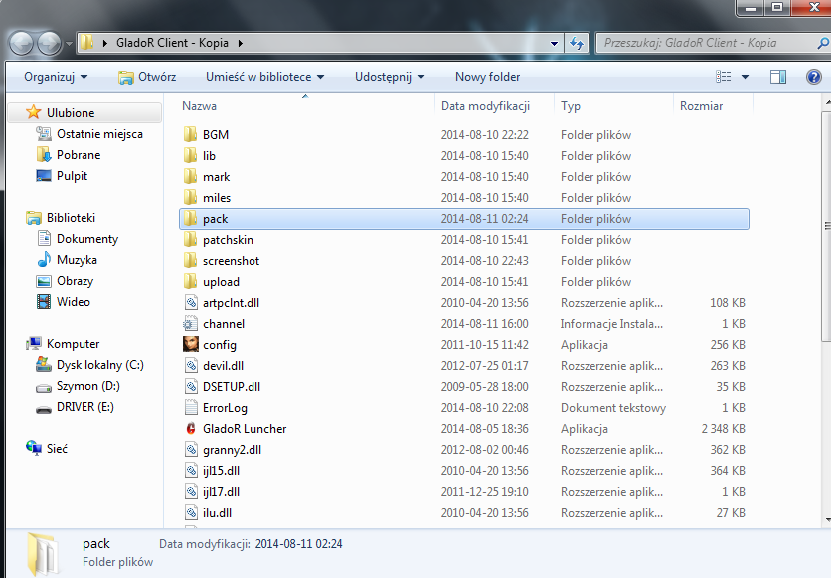
Task: Sort by the Rozmiar column header
Action: coord(701,106)
